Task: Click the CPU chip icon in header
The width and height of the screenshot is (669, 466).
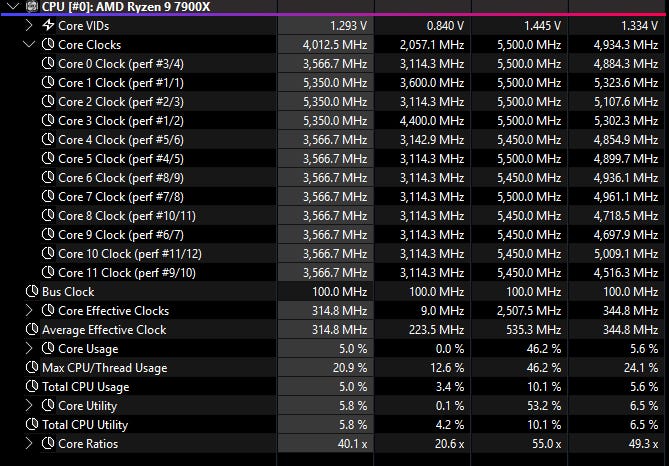Action: pyautogui.click(x=32, y=6)
